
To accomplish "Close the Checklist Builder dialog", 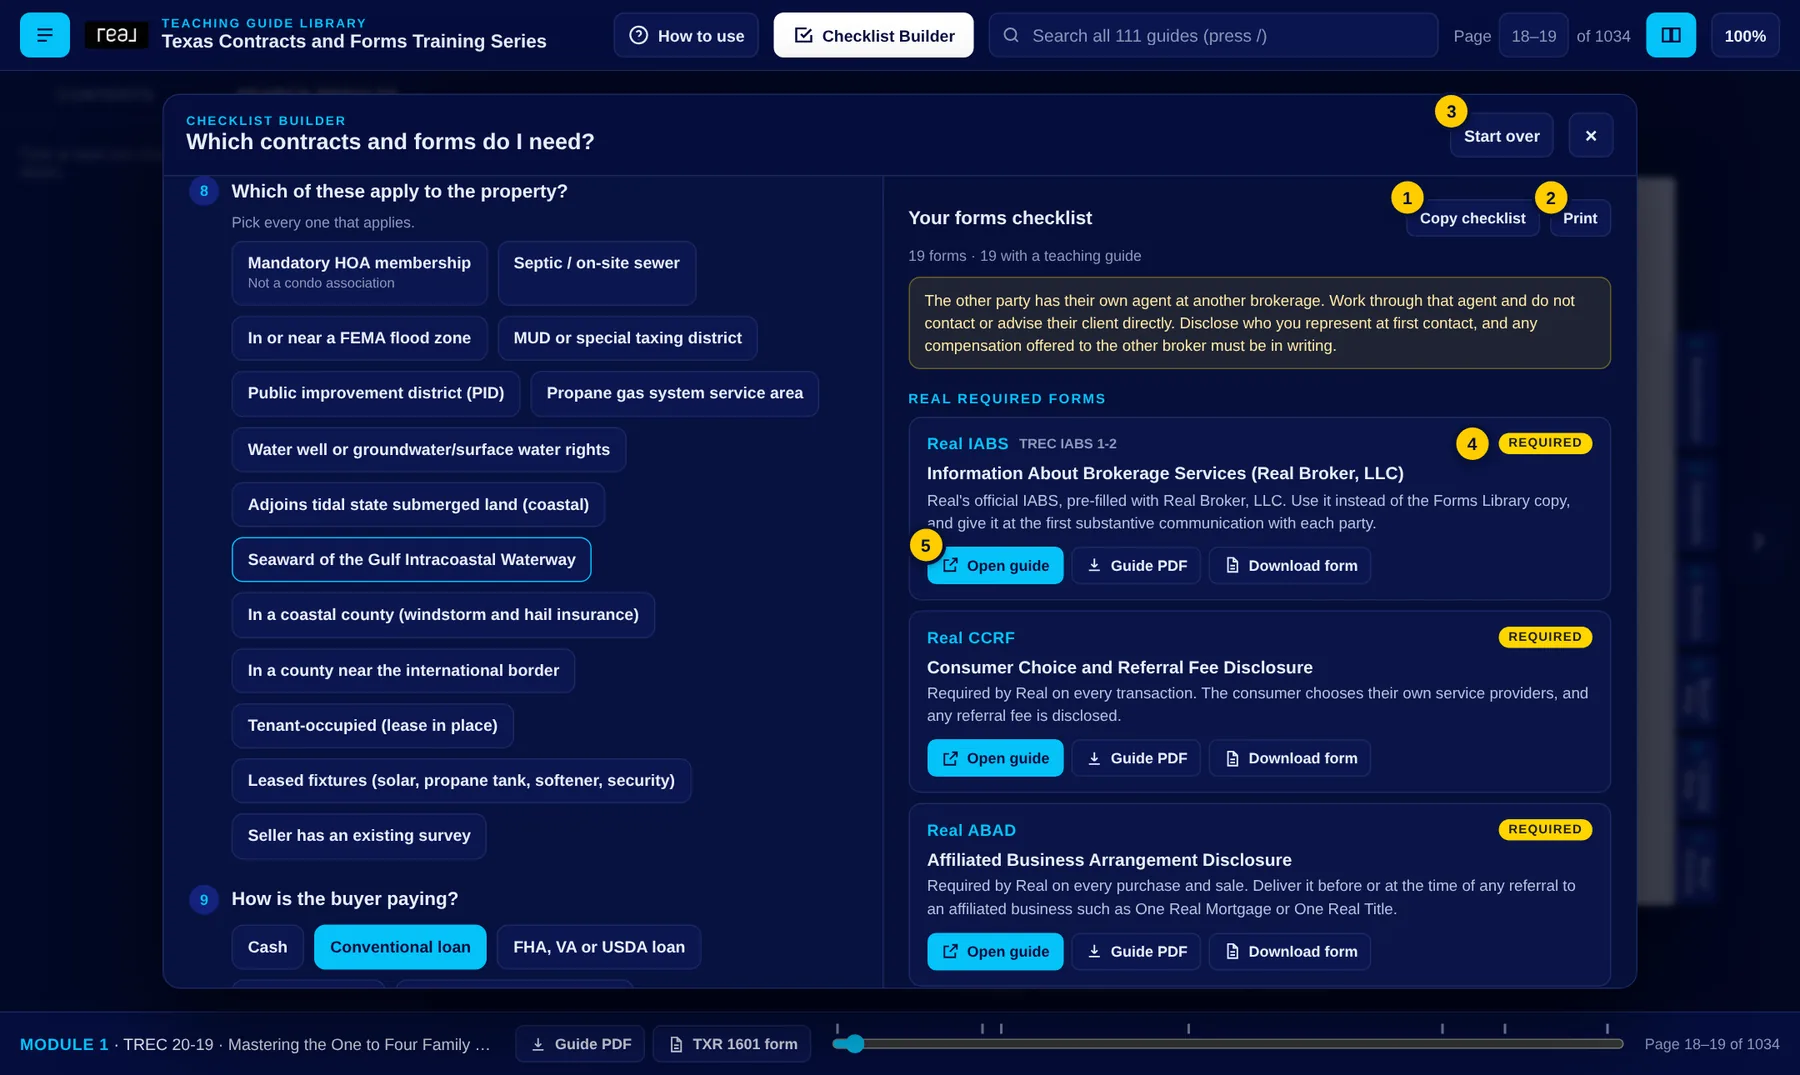I will (x=1590, y=136).
